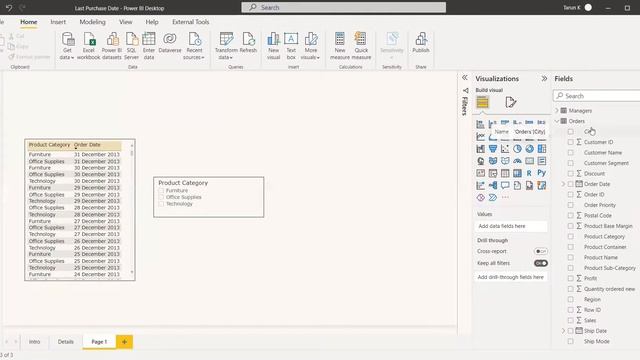Screen dimensions: 640x360
Task: Select the Gauge visual
Action: pos(517,161)
